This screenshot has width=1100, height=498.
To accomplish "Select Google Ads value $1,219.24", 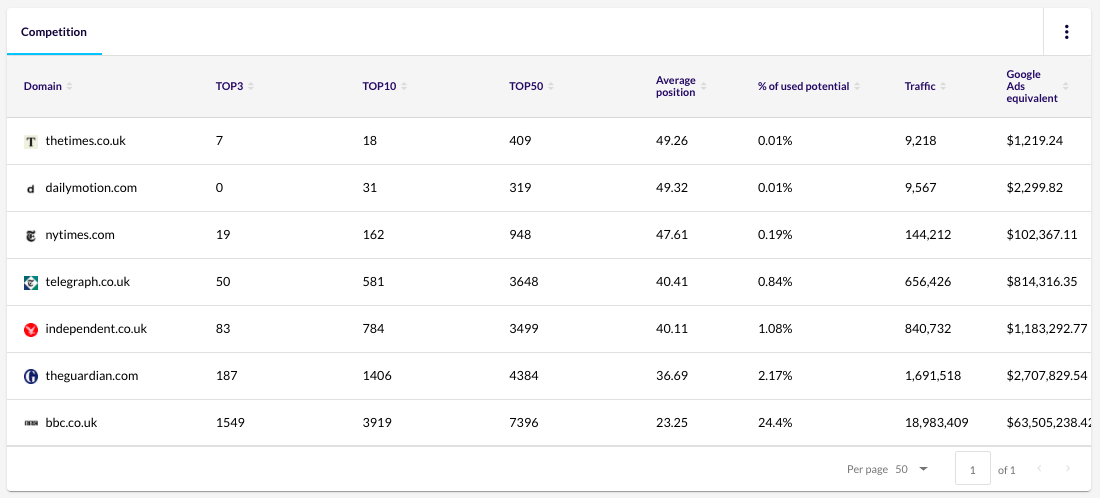I will tap(1035, 140).
